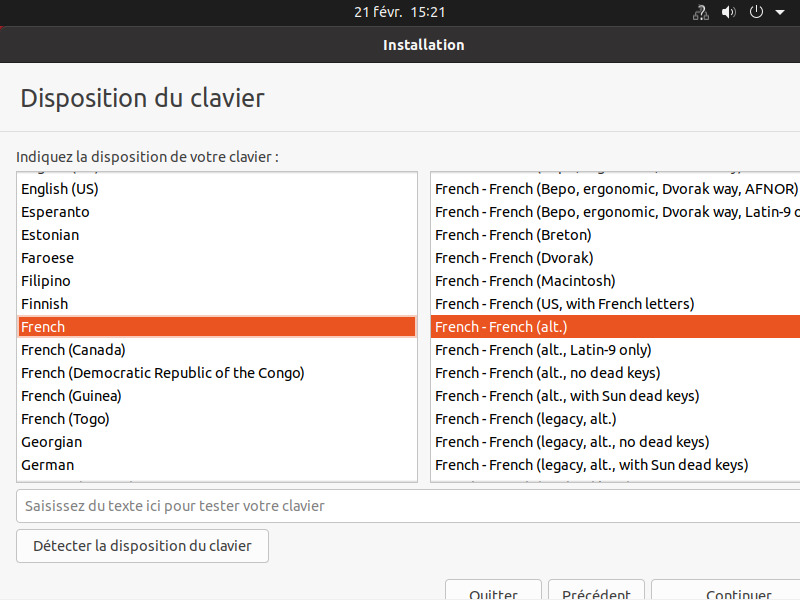Click the network connection icon in top bar
800x600 pixels.
[x=701, y=13]
